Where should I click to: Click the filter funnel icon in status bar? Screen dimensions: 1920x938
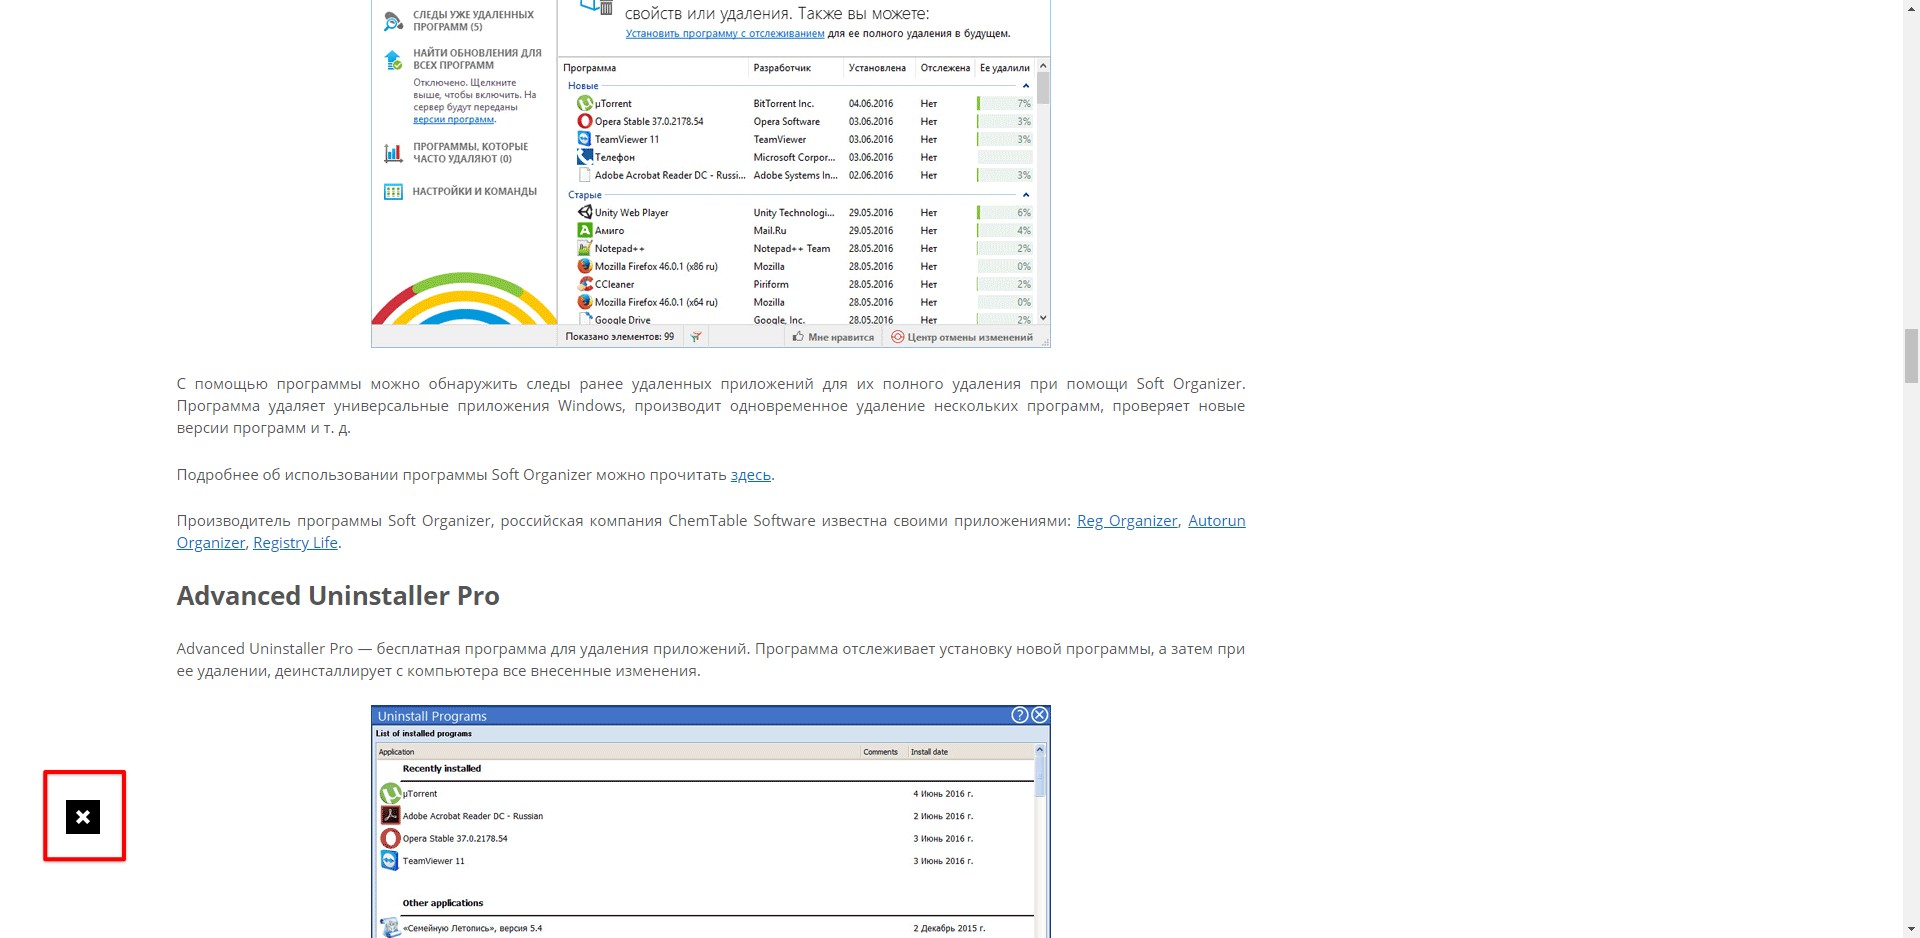[696, 337]
